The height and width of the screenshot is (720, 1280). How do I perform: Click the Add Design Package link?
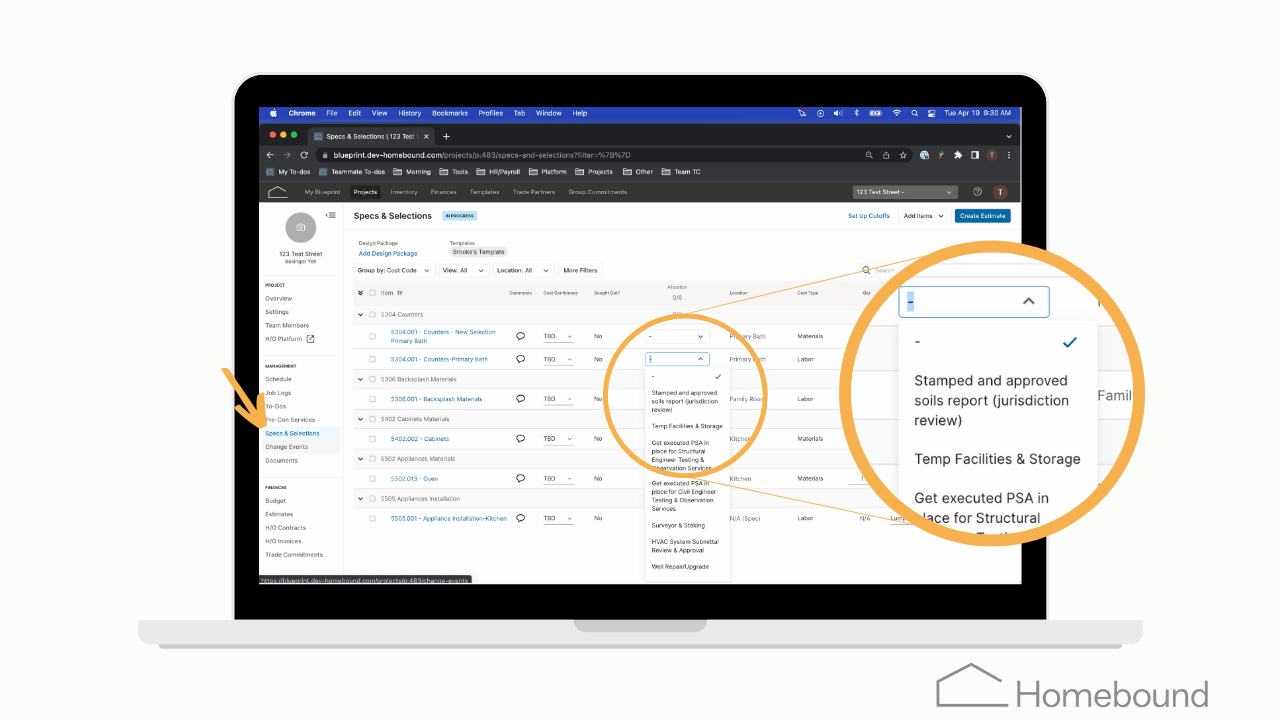pyautogui.click(x=388, y=254)
